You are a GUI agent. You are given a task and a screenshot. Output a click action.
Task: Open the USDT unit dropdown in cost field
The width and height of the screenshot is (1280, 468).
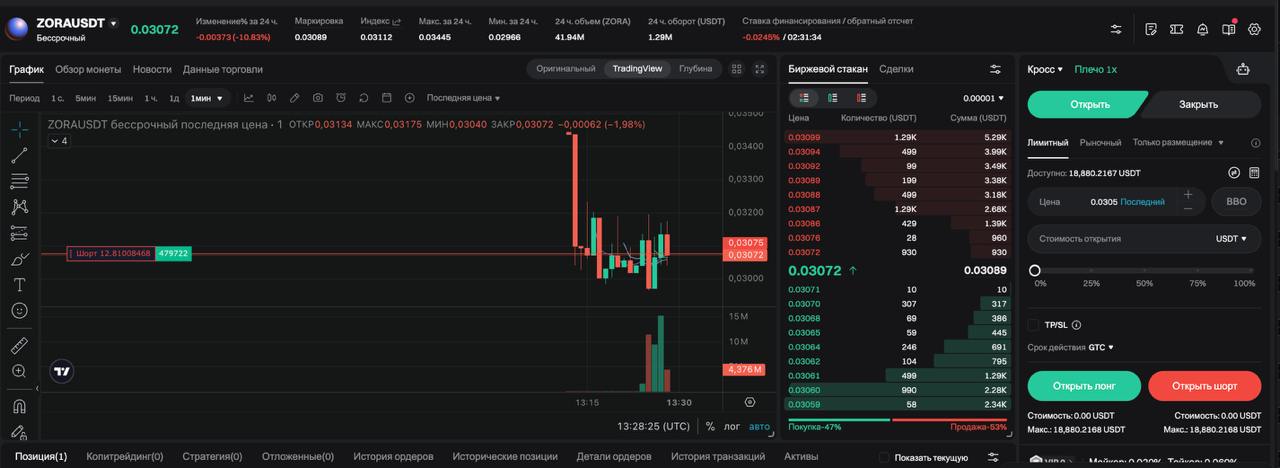1232,239
